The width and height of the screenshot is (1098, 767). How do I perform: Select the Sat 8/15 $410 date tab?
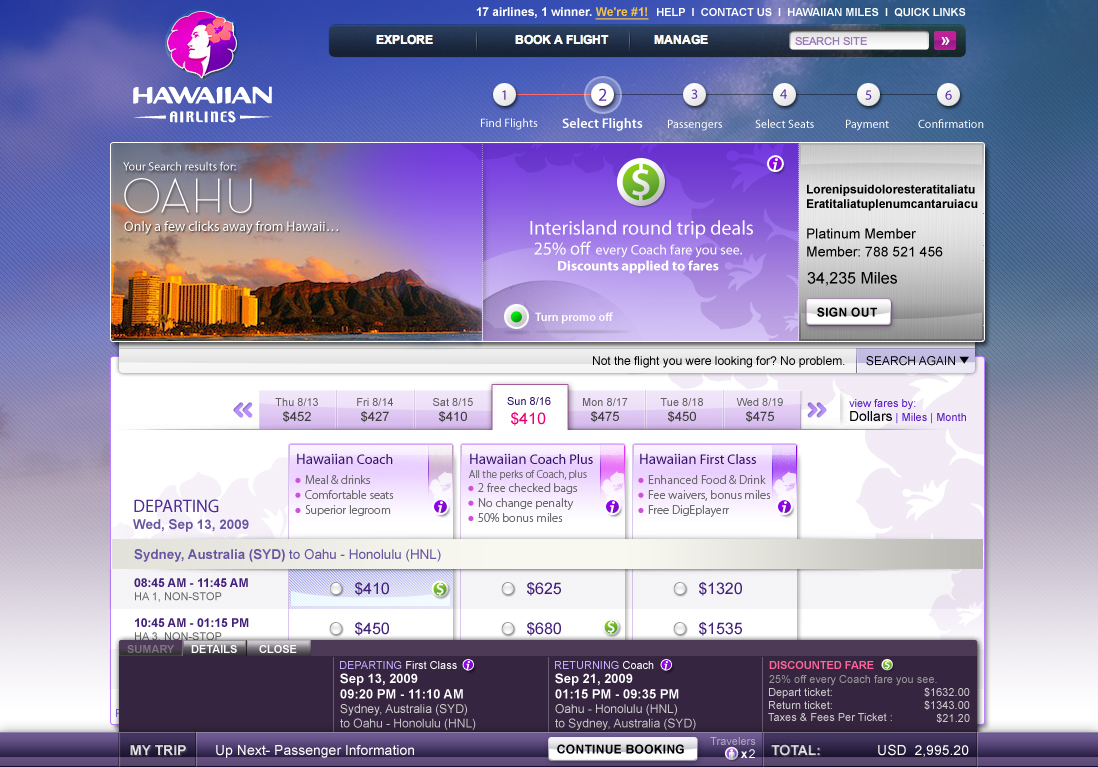[452, 410]
